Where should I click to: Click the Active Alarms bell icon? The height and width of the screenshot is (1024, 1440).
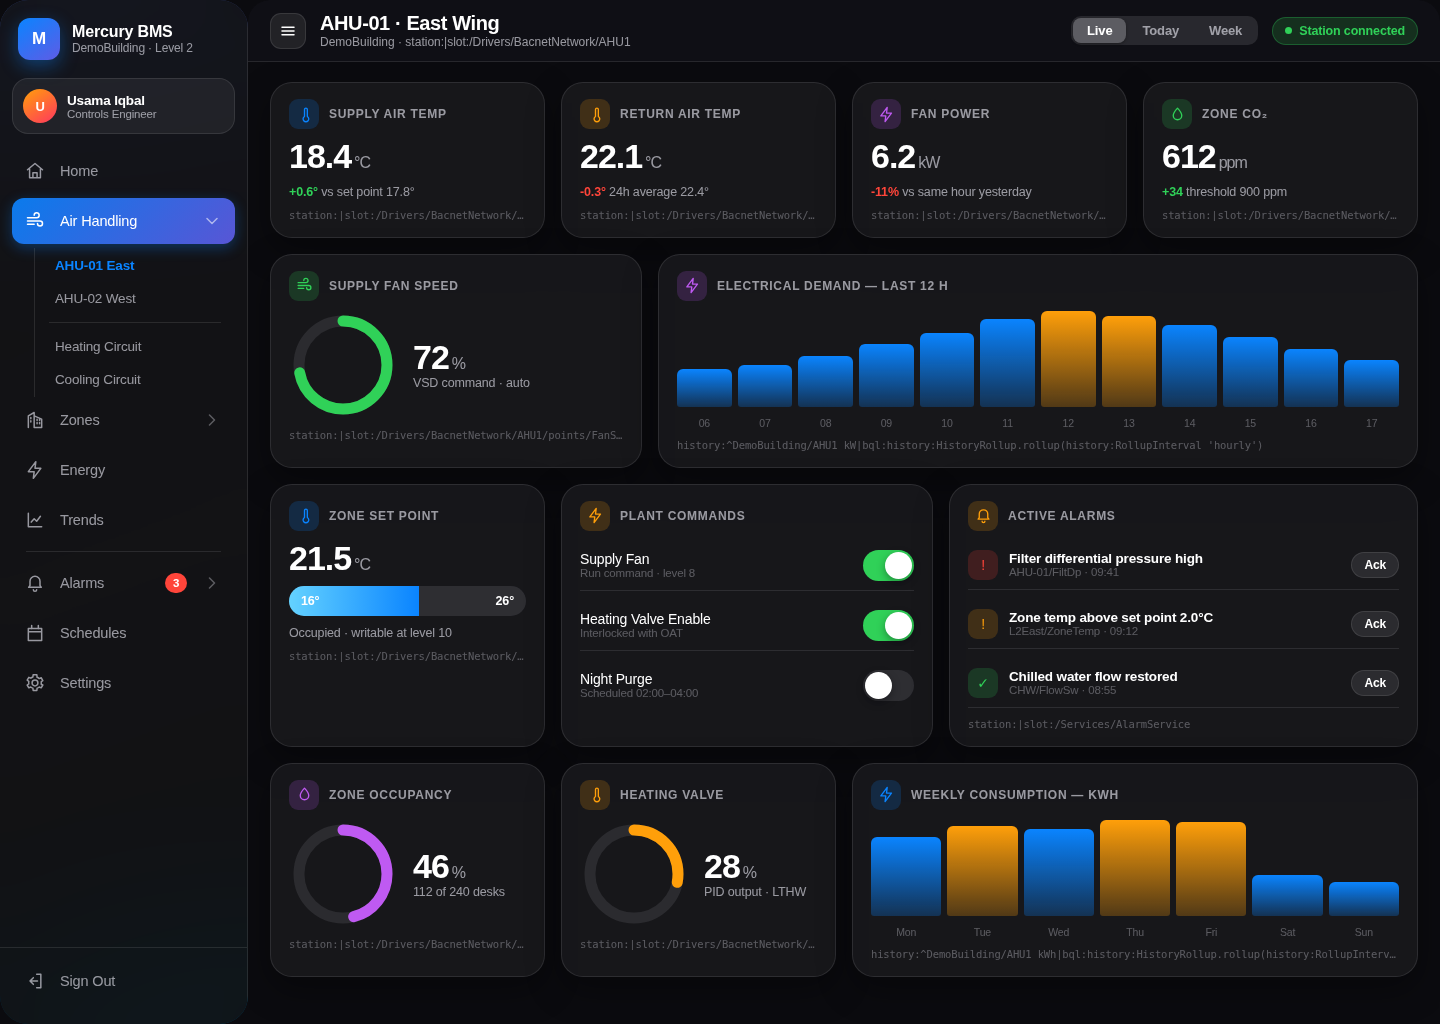click(983, 516)
